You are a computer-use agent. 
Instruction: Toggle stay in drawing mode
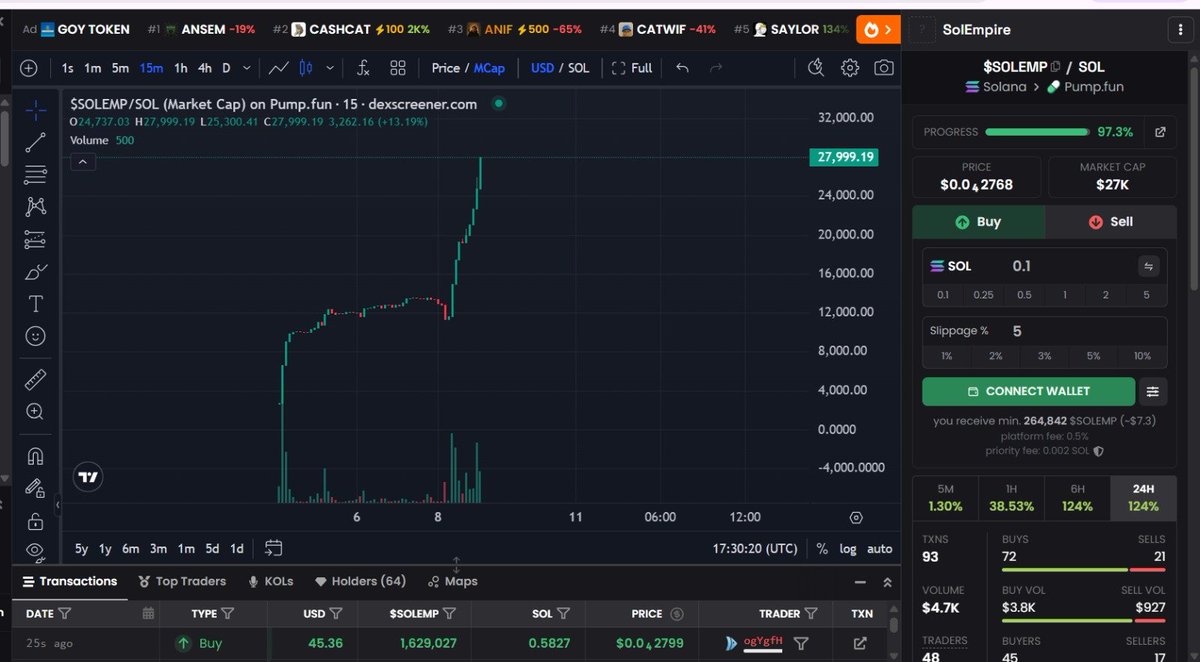tap(36, 488)
